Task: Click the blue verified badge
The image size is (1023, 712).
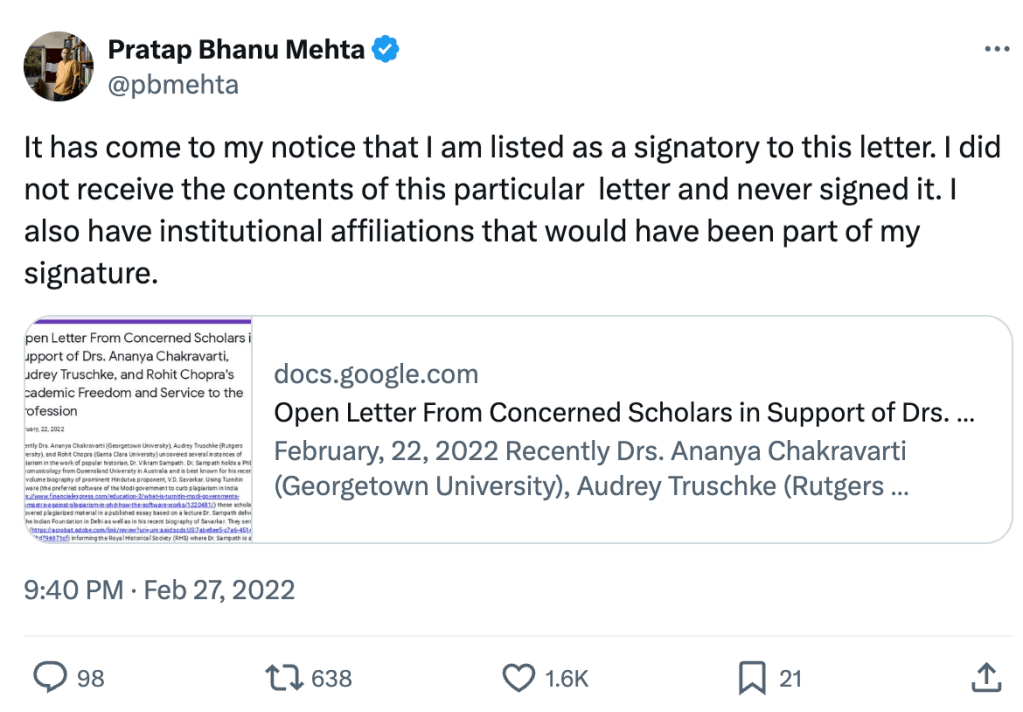Action: 386,49
